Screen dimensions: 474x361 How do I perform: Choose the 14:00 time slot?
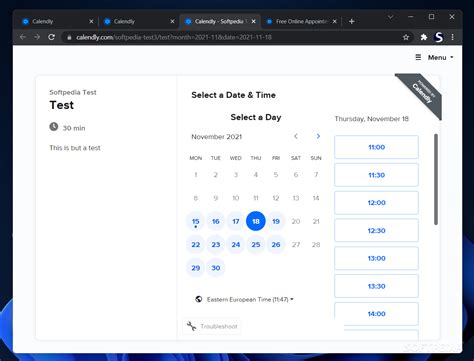click(x=376, y=314)
